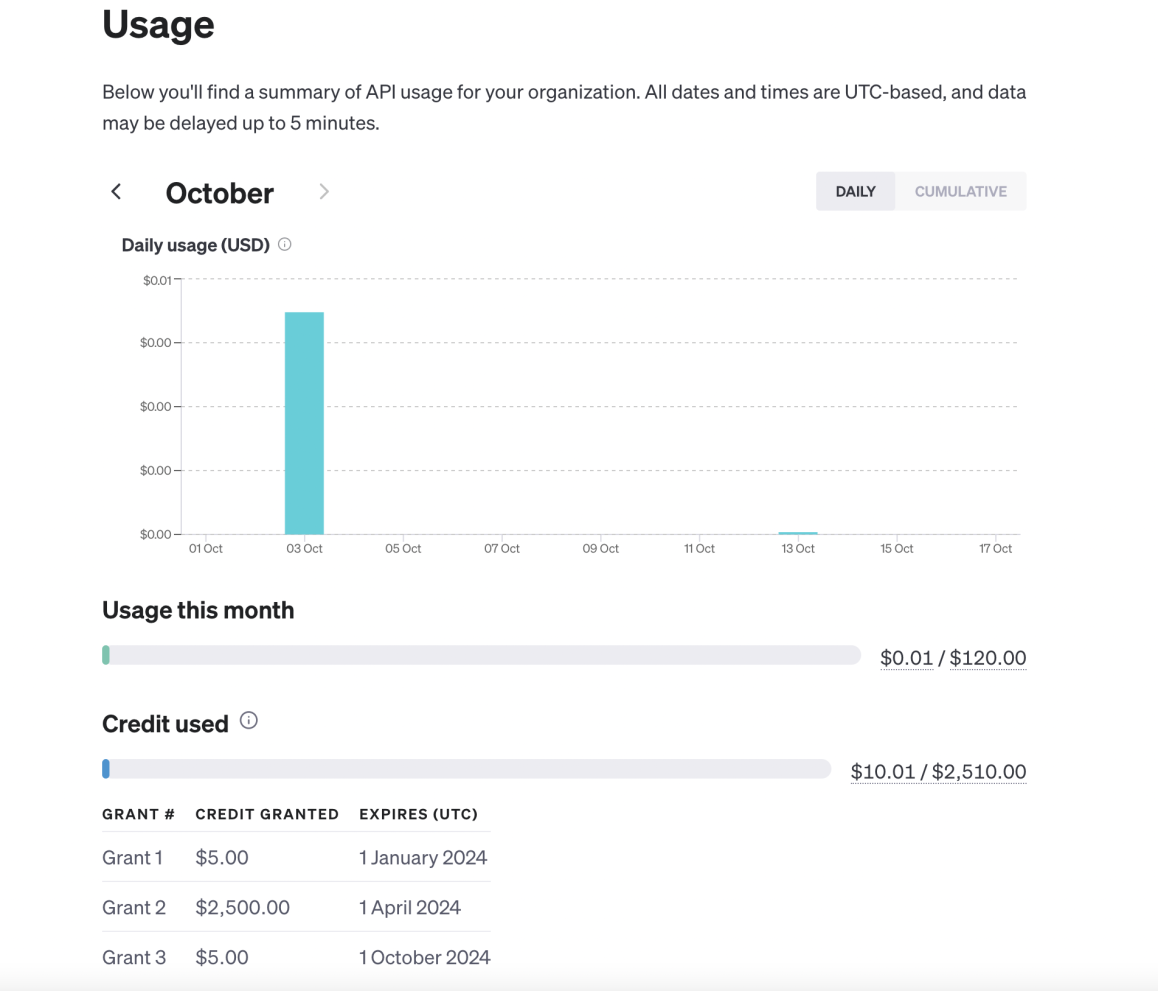
Task: Select the Grant 3 table row
Action: (x=296, y=957)
